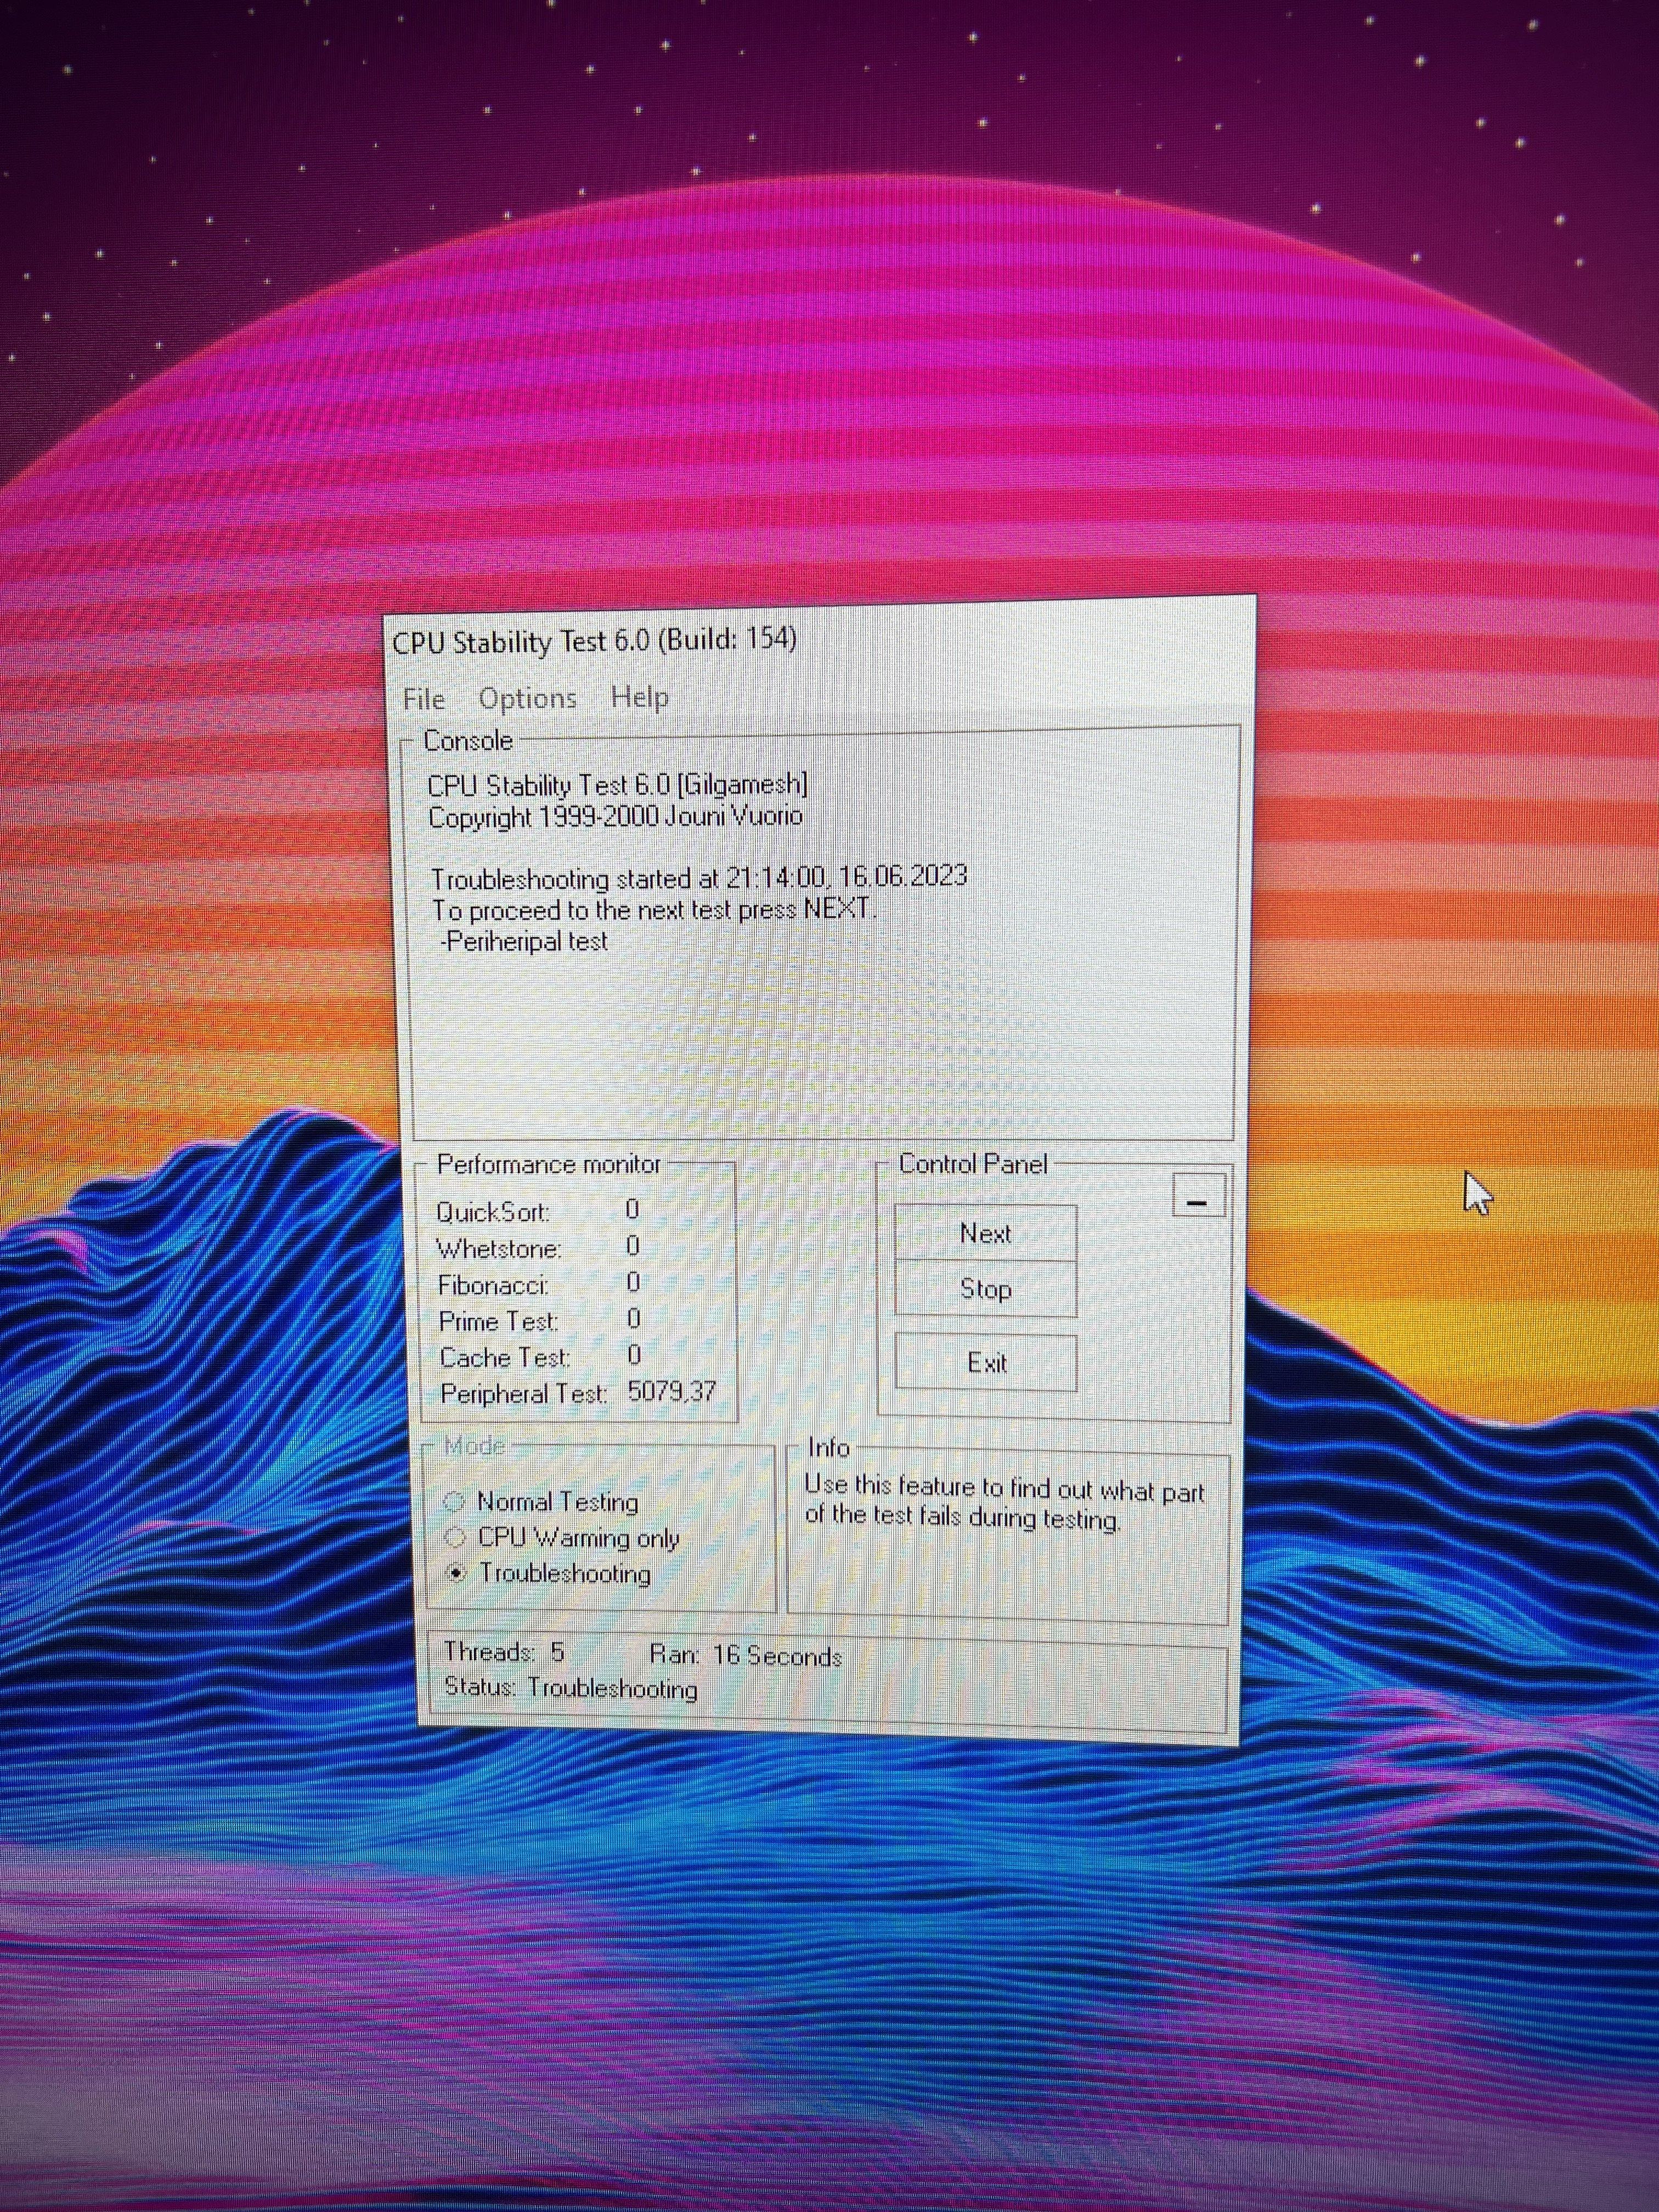Open the Help menu
Screen dimensions: 1659x2212
click(639, 697)
